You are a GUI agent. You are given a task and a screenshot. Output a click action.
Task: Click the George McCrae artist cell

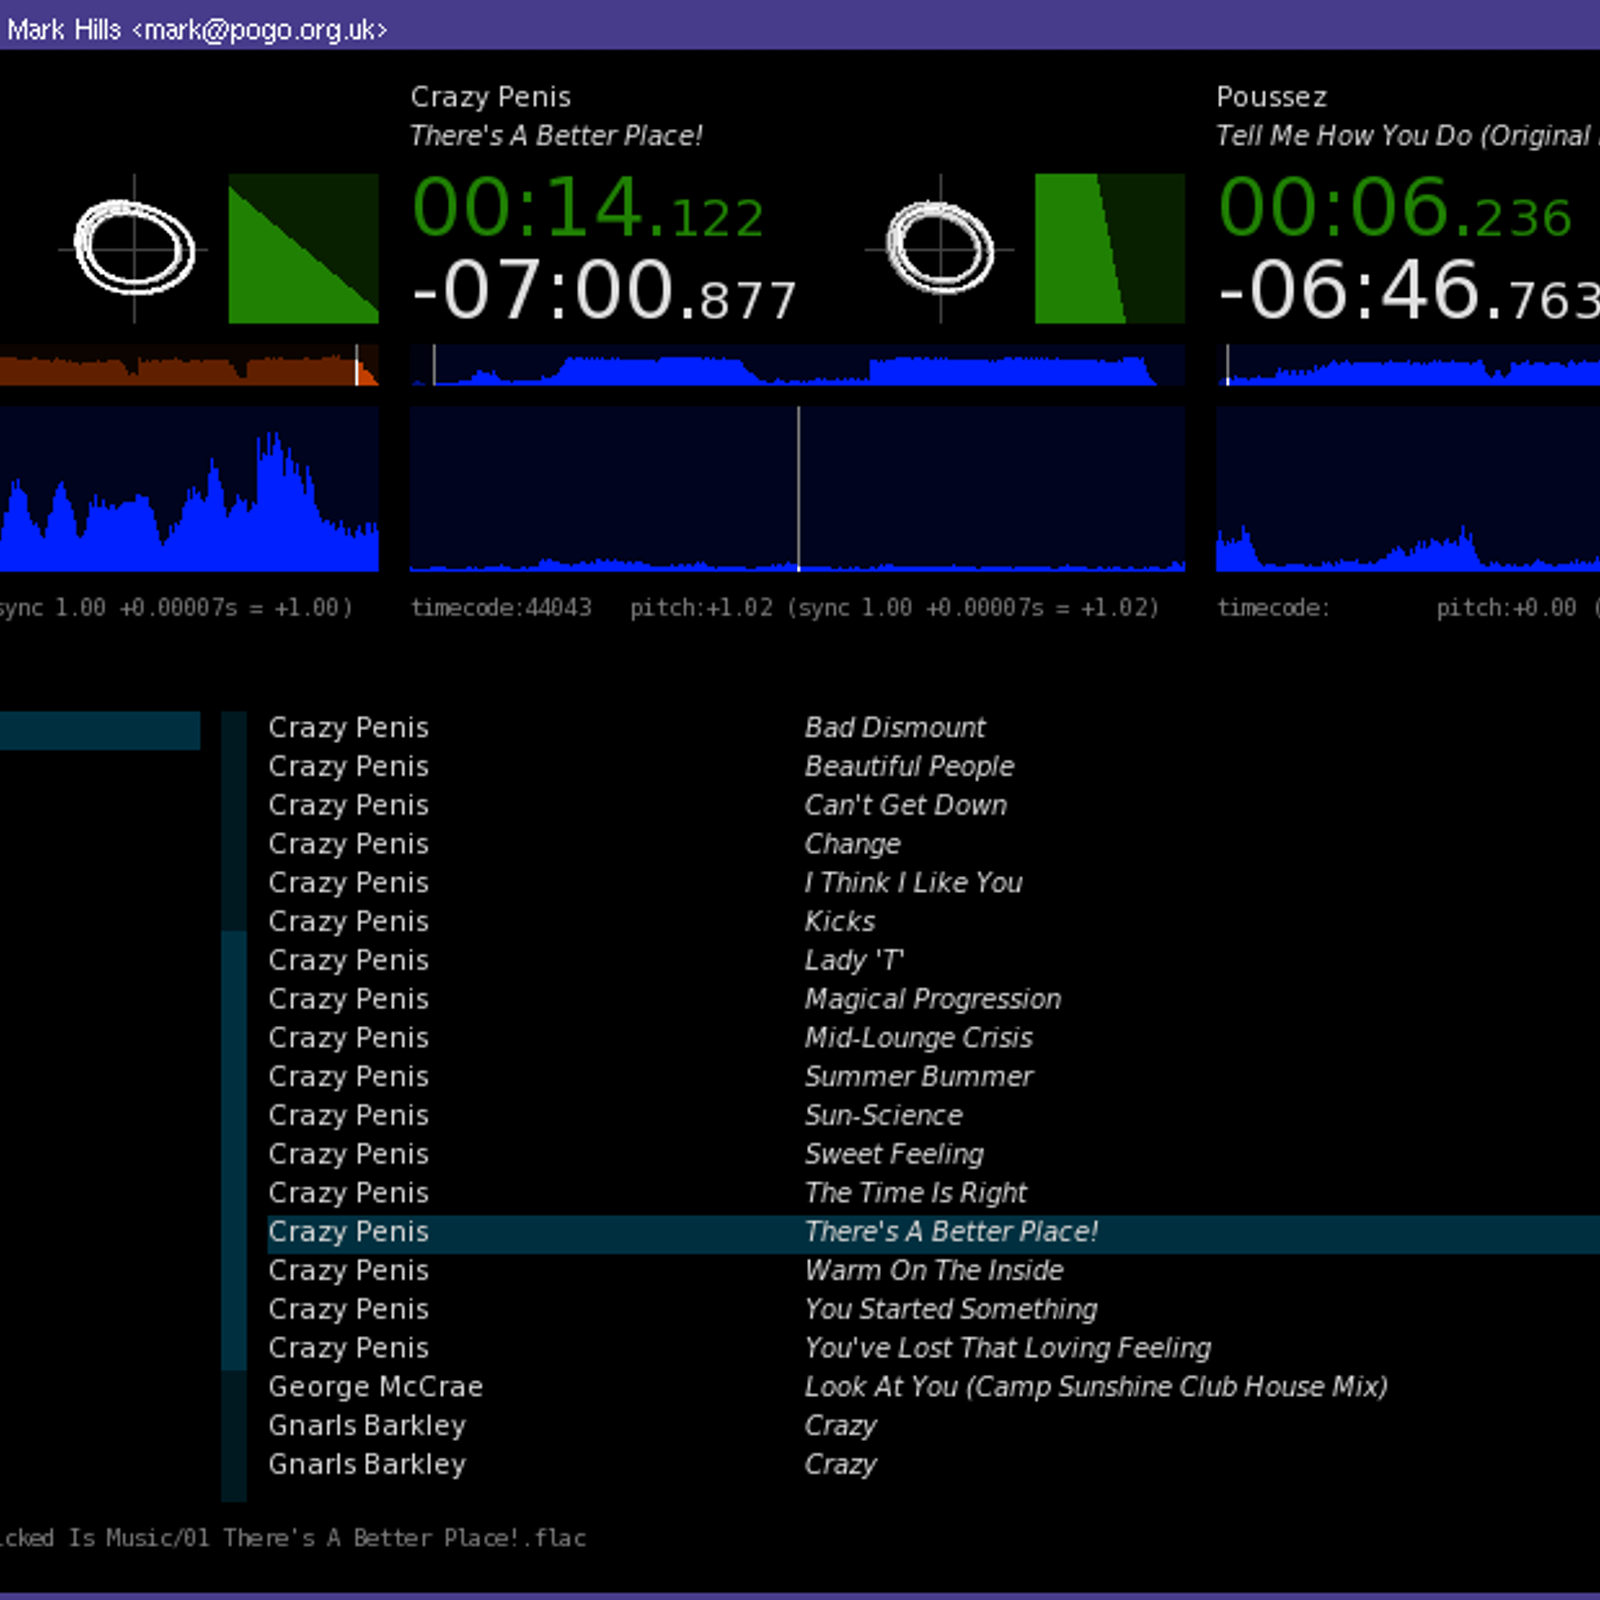(375, 1387)
